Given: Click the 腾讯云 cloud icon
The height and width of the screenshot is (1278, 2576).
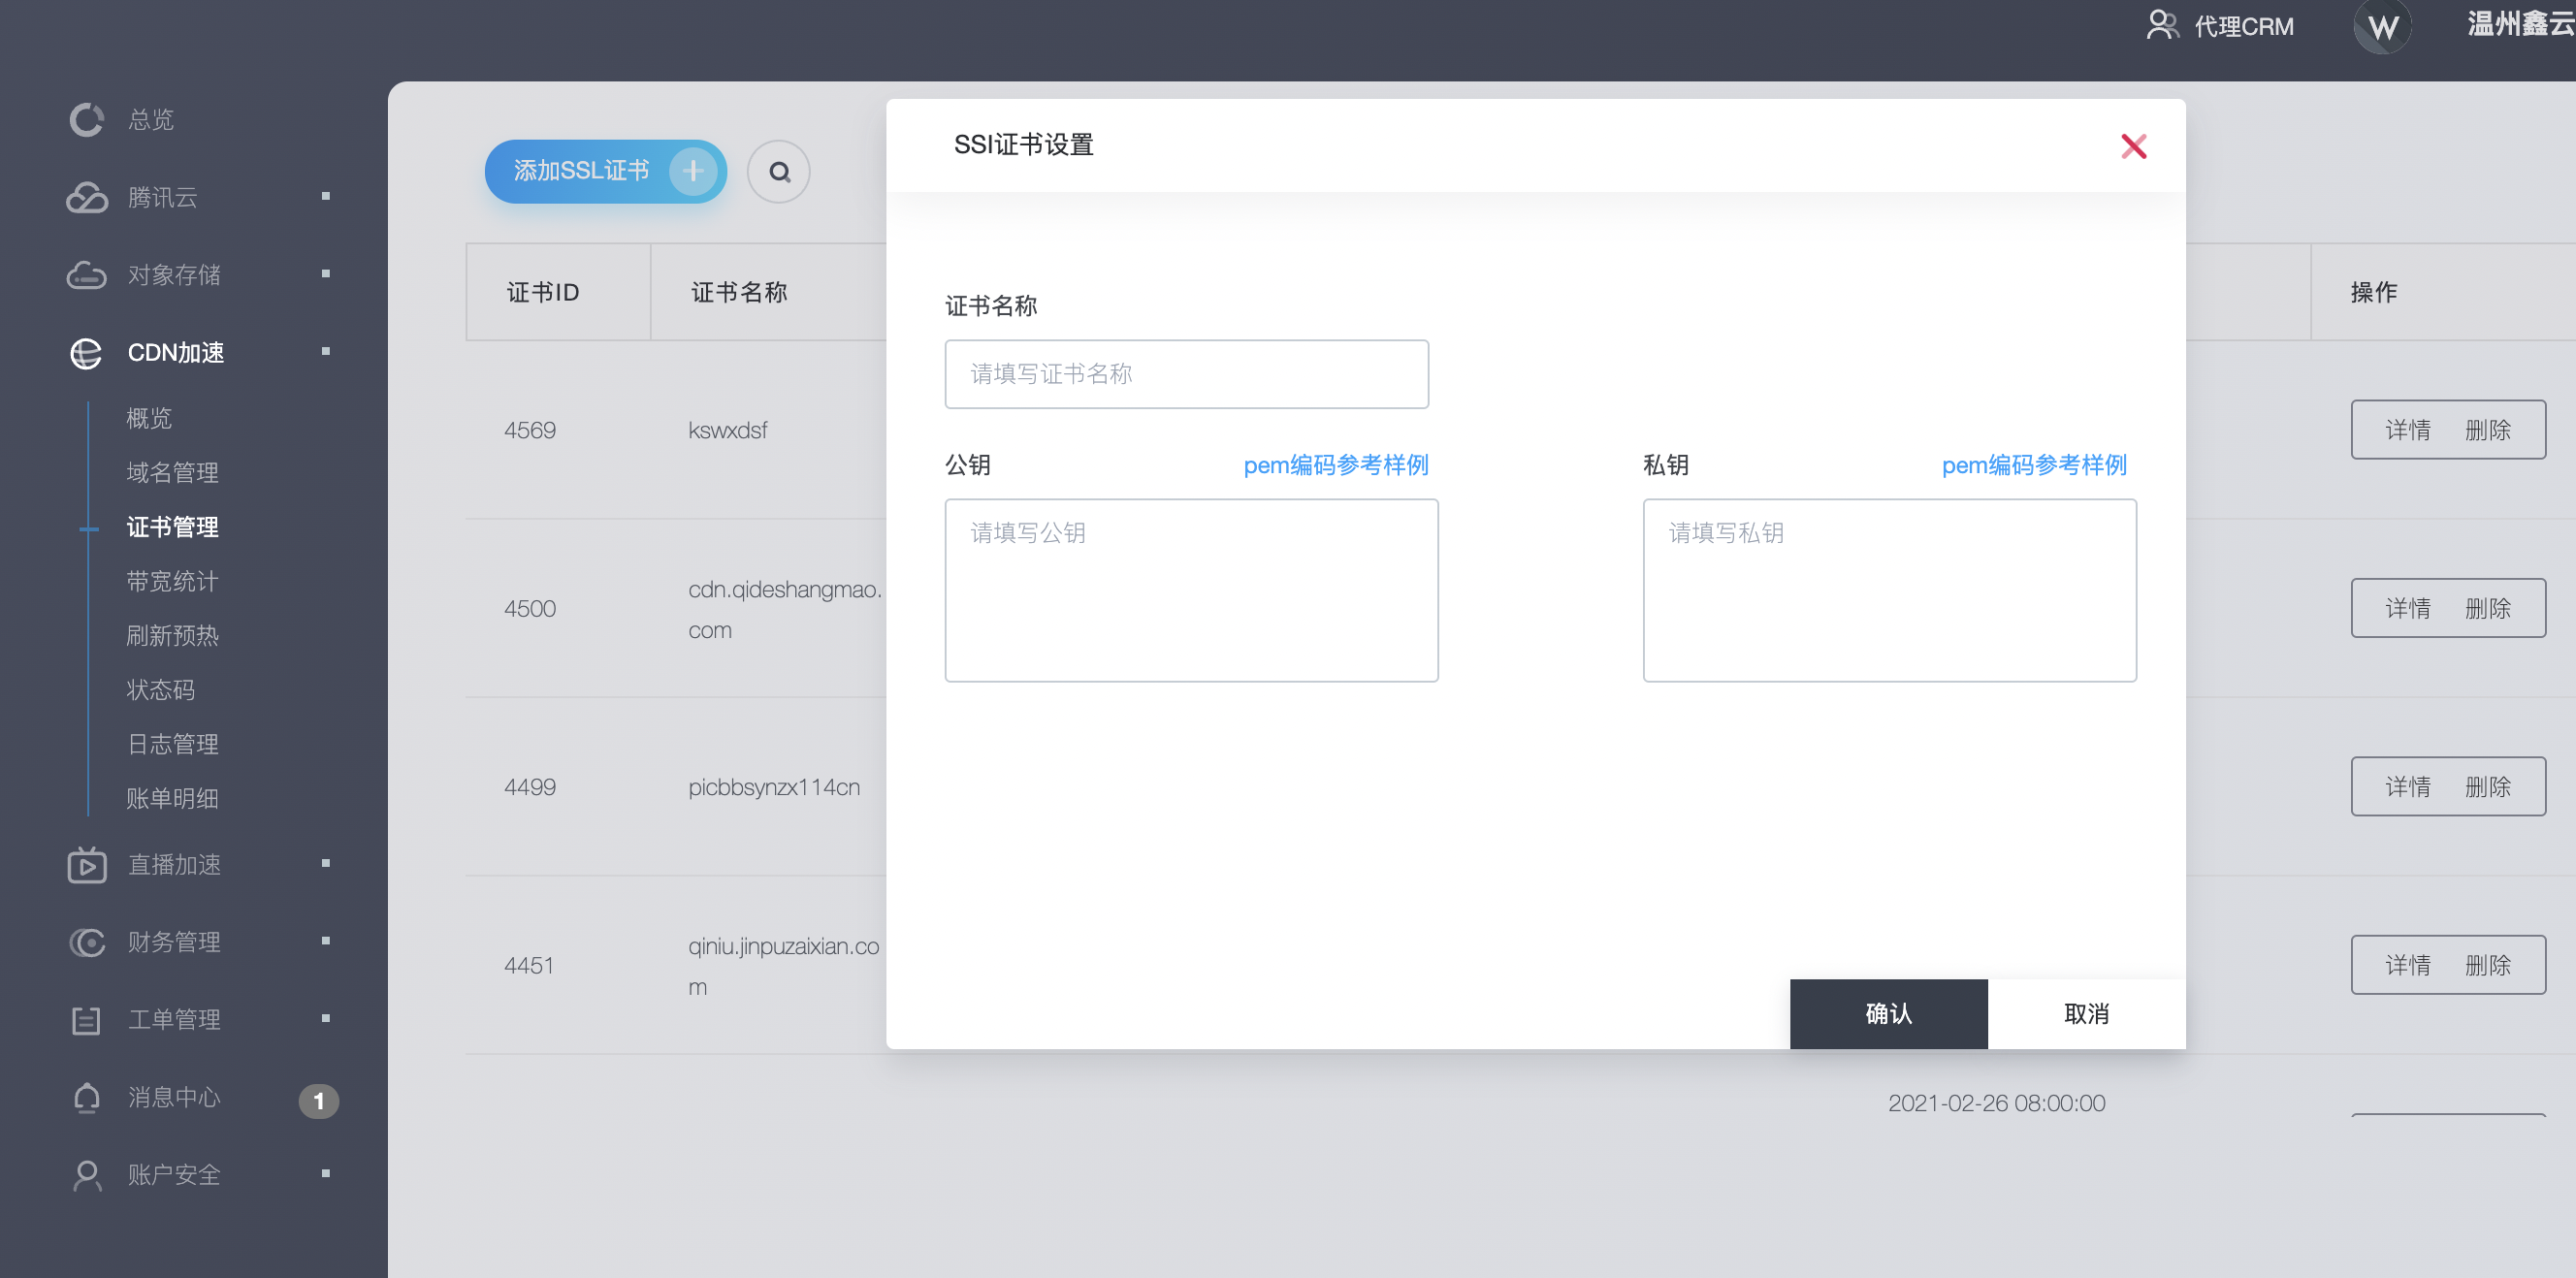Looking at the screenshot, I should click(87, 198).
